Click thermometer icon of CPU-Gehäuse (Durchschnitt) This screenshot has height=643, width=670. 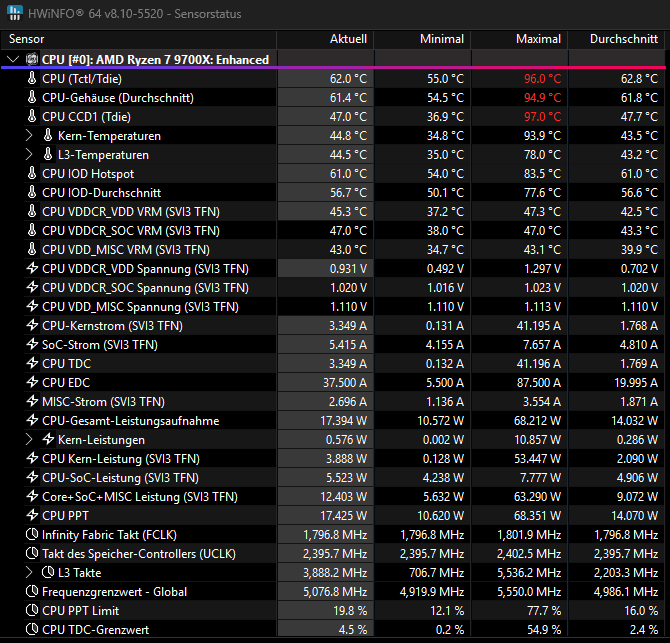(32, 97)
